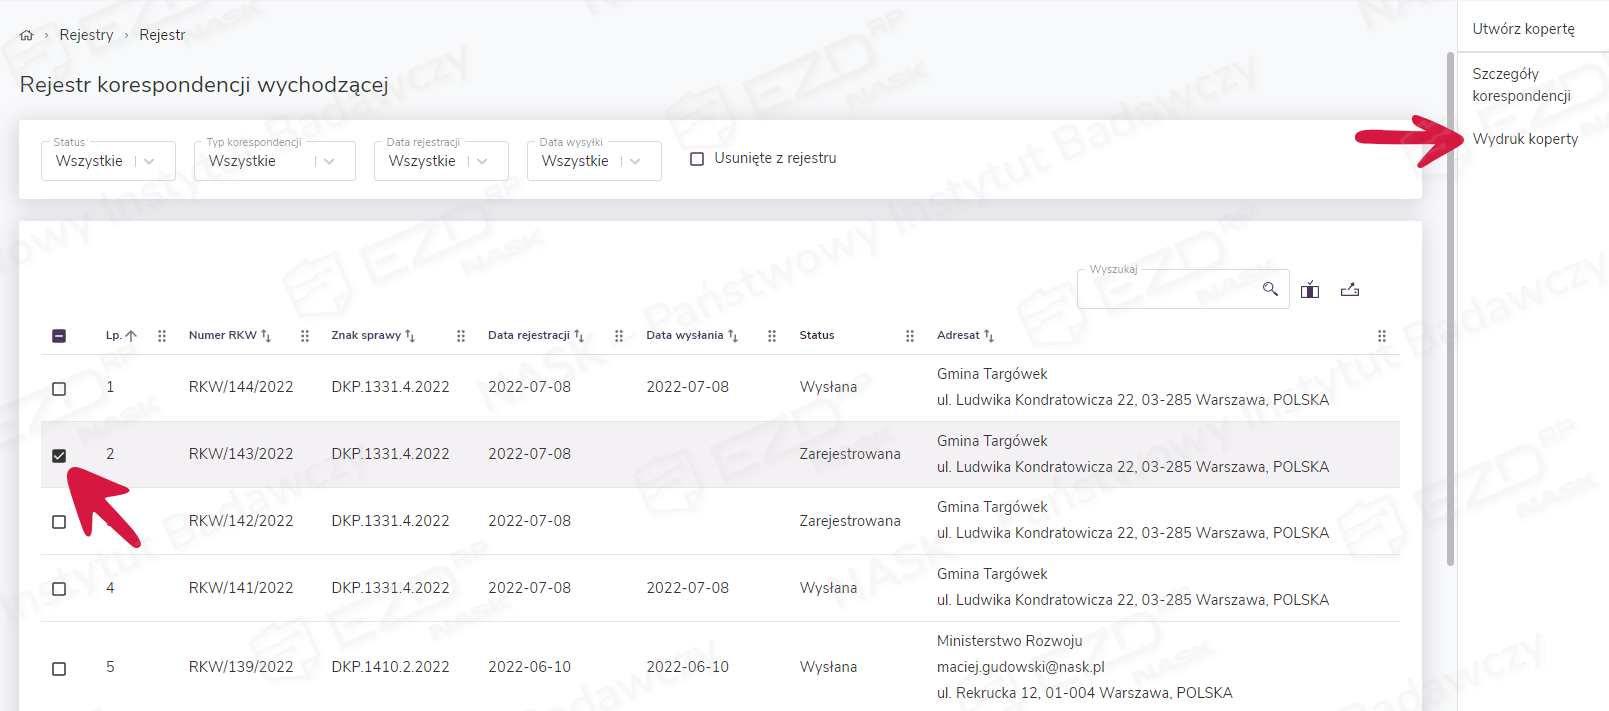Uncheck the row with RKW/143/2022

click(x=59, y=455)
